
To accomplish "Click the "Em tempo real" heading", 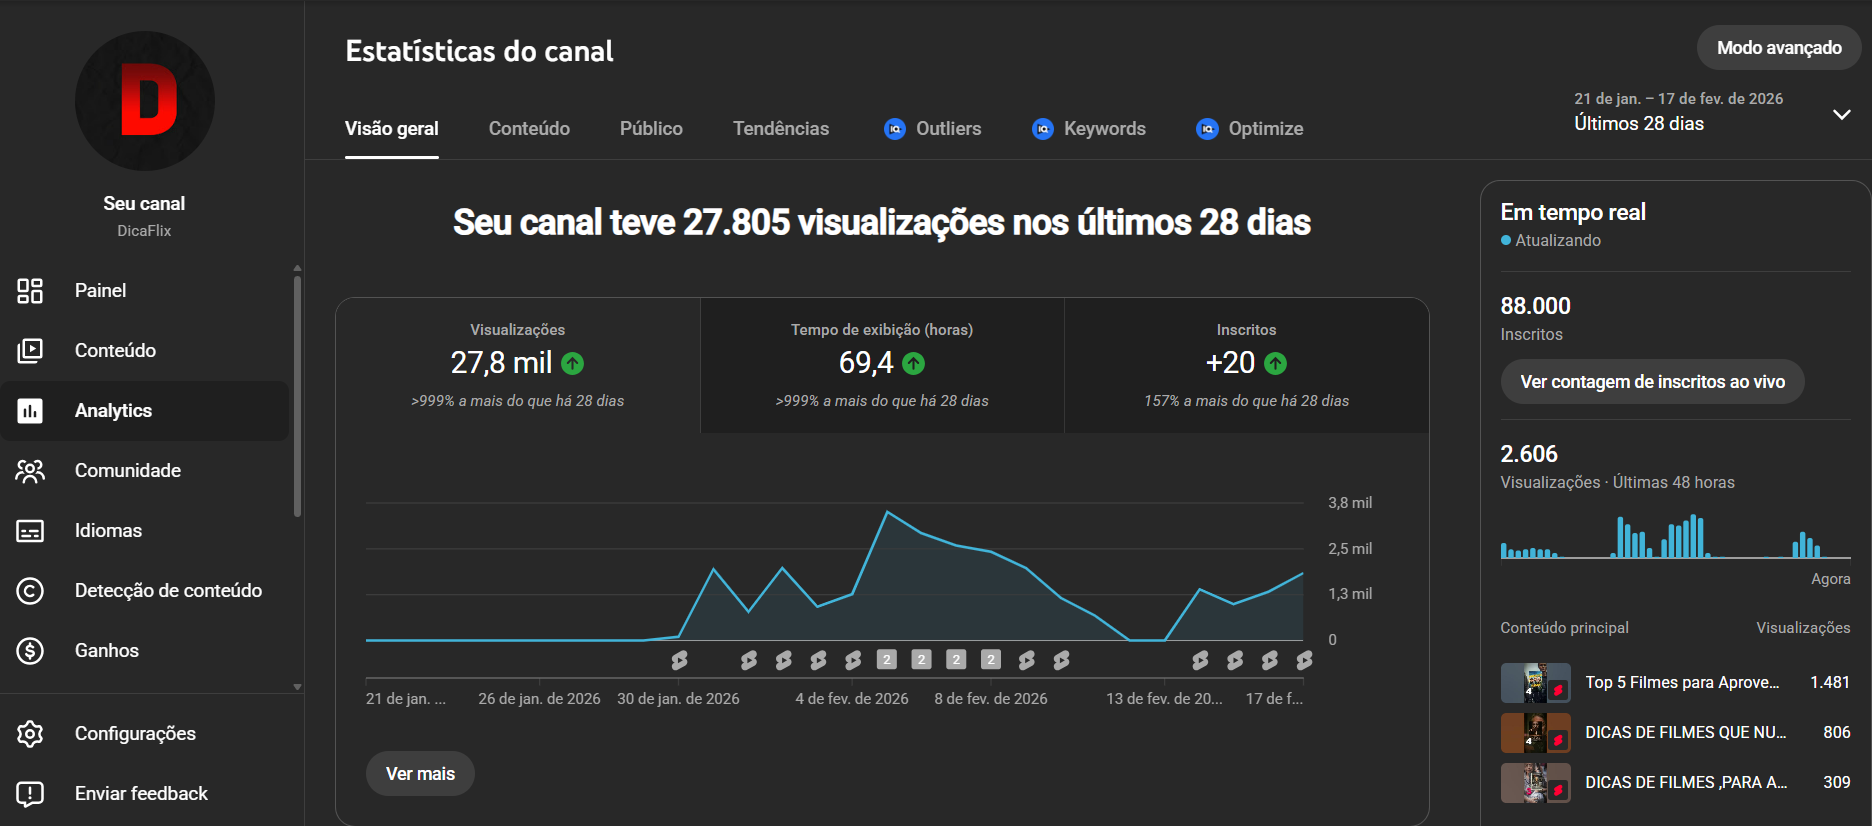I will click(x=1573, y=212).
